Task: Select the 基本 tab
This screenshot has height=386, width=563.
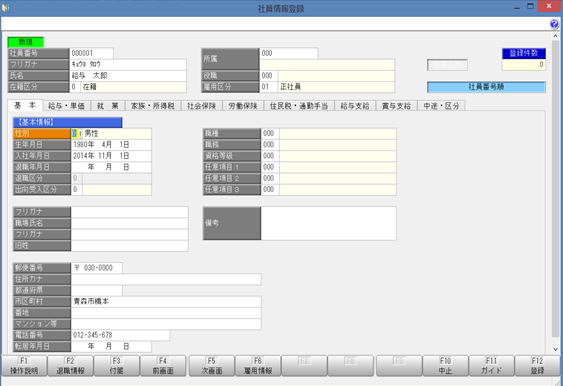Action: 25,105
